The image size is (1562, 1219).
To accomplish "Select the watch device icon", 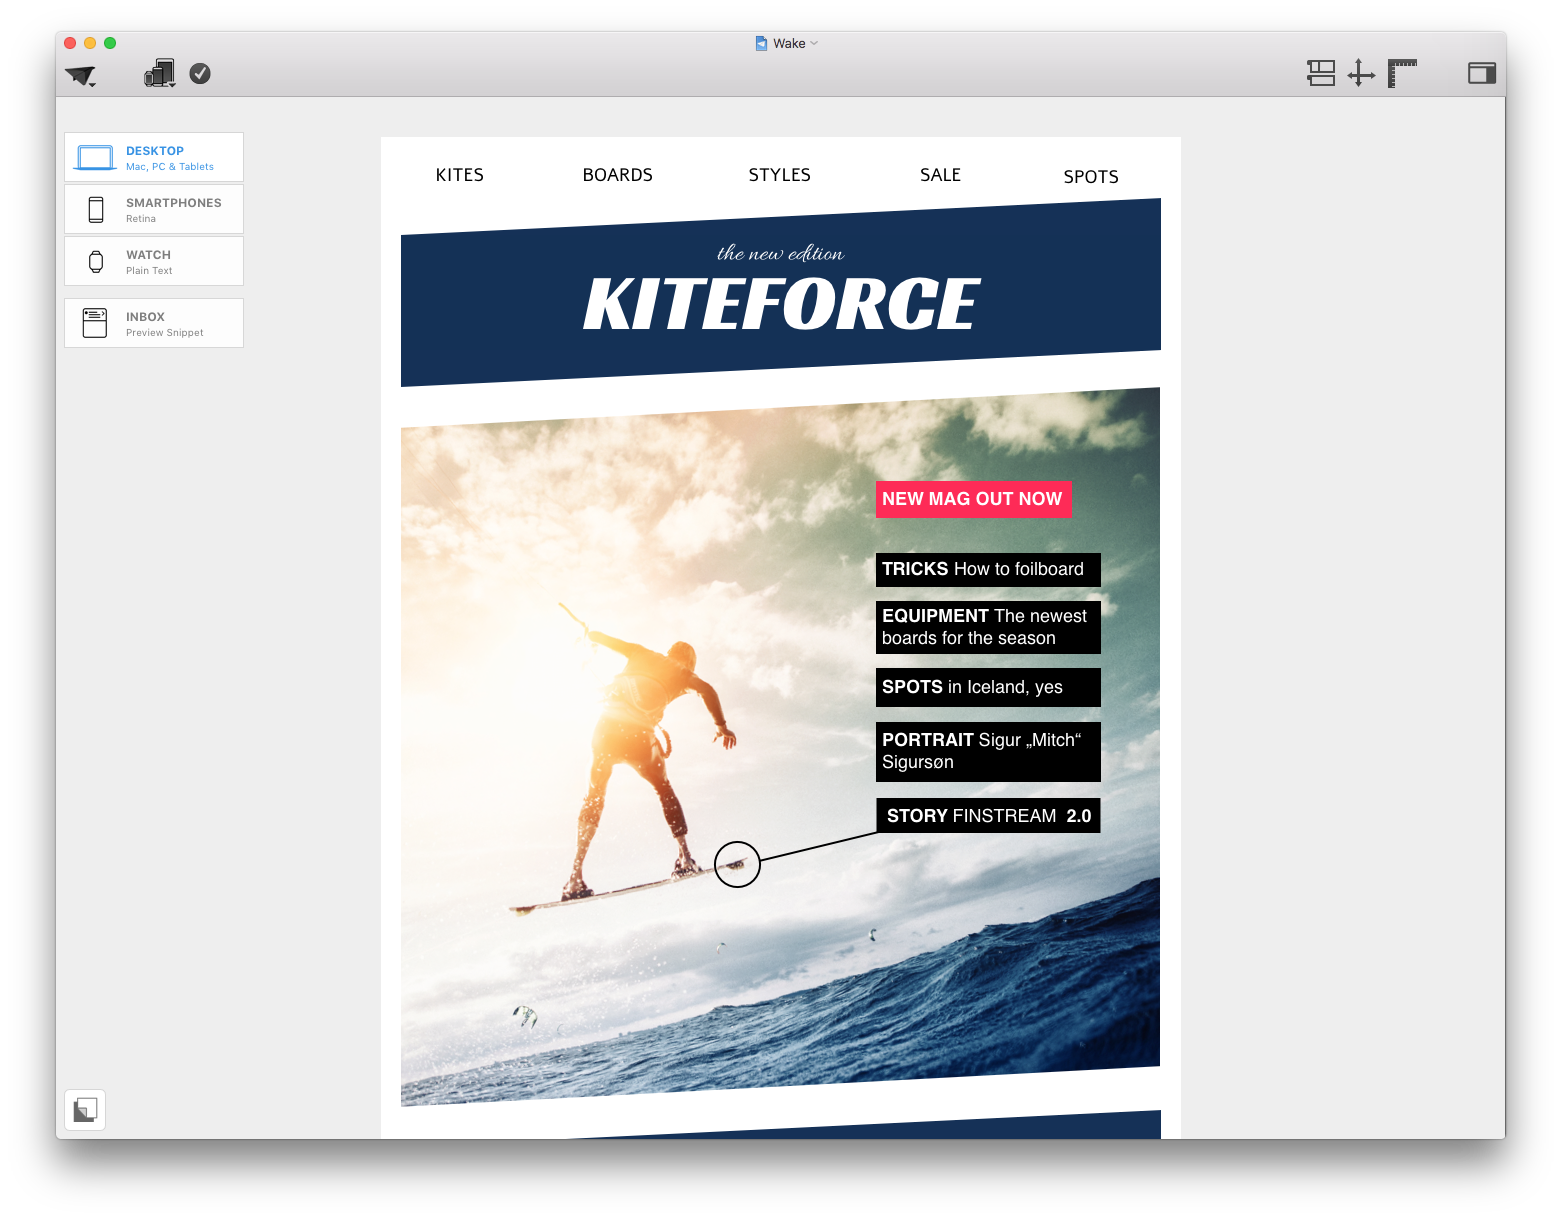I will tap(96, 262).
